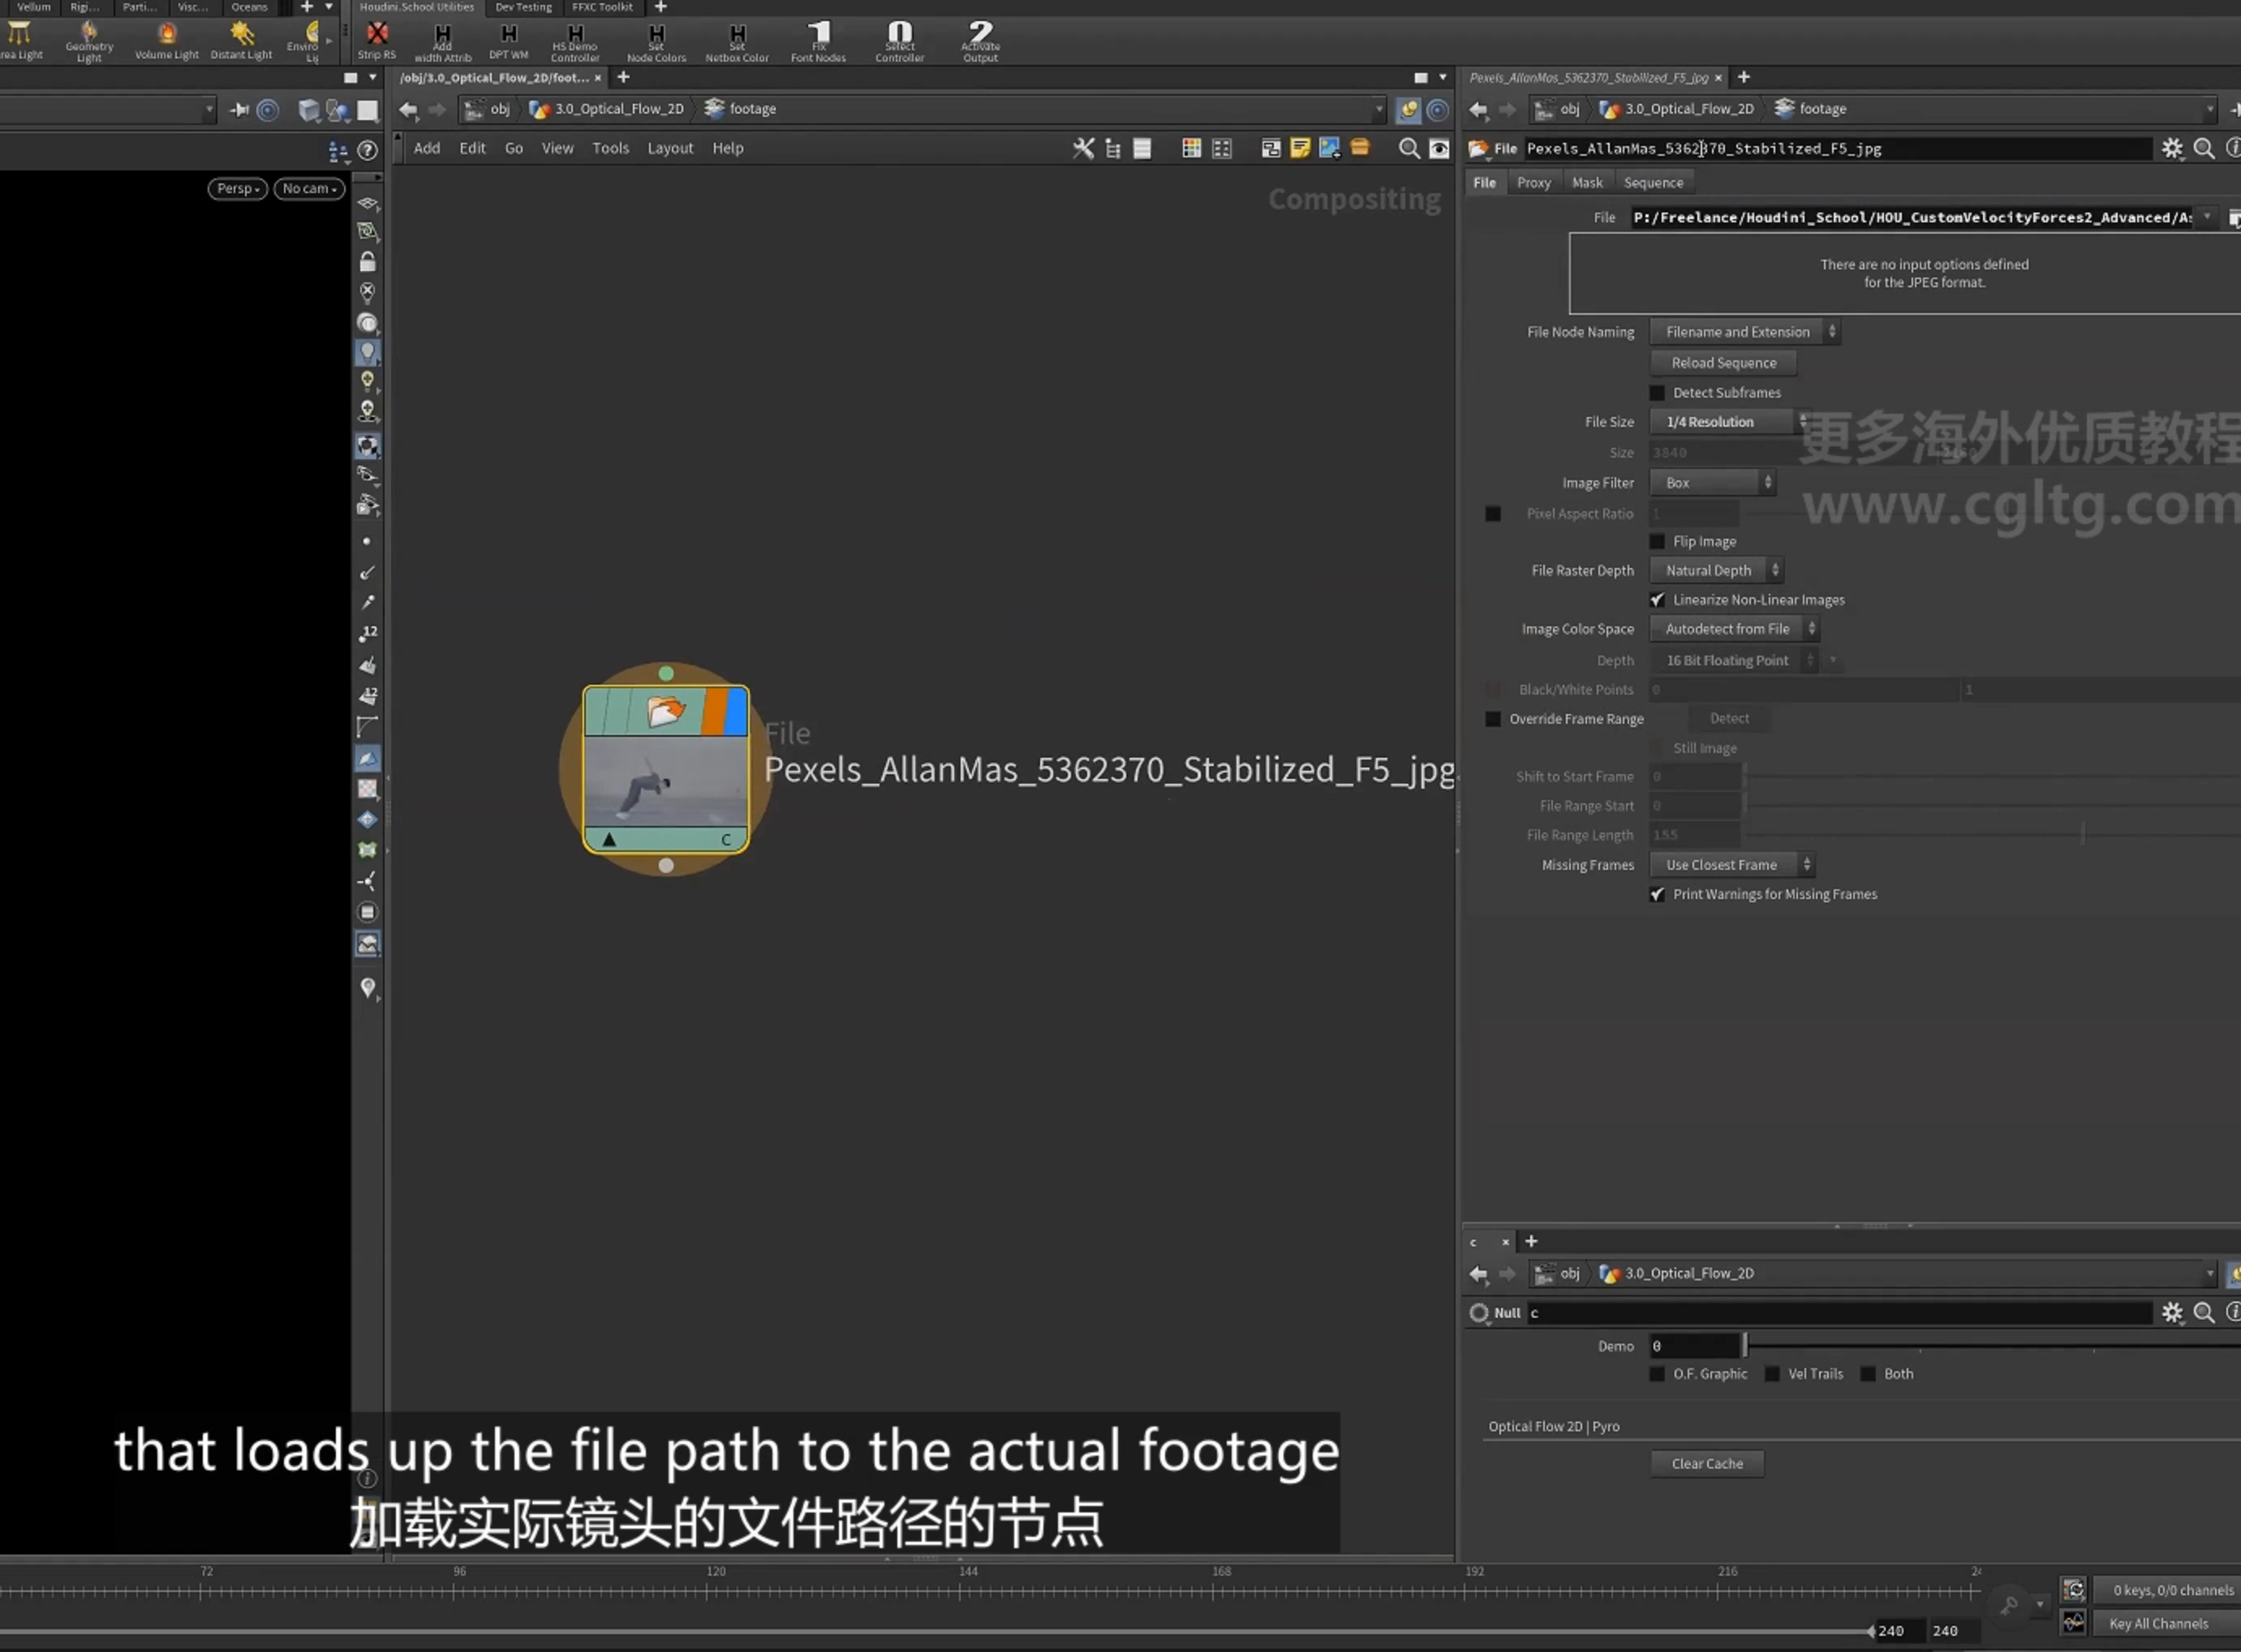
Task: Click the network editor wrench display options icon
Action: tap(1083, 148)
